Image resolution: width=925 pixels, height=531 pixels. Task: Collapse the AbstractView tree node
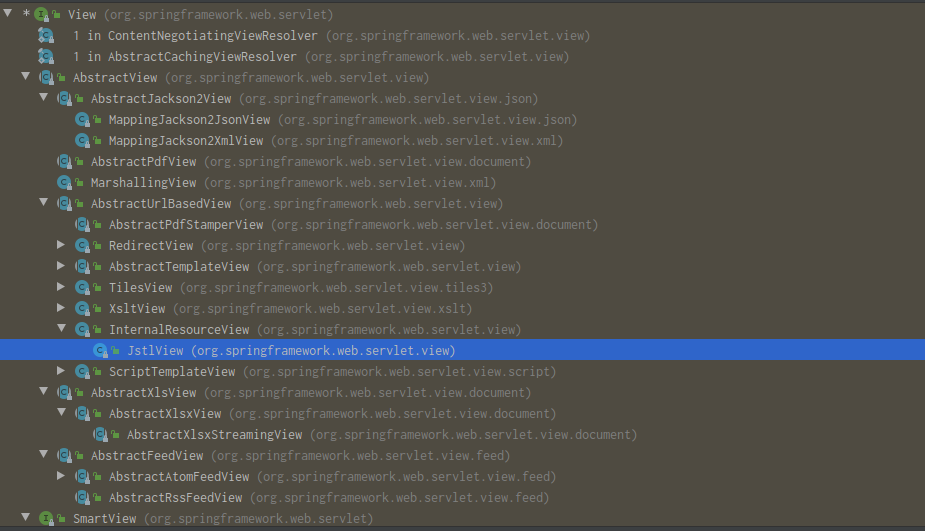coord(25,77)
